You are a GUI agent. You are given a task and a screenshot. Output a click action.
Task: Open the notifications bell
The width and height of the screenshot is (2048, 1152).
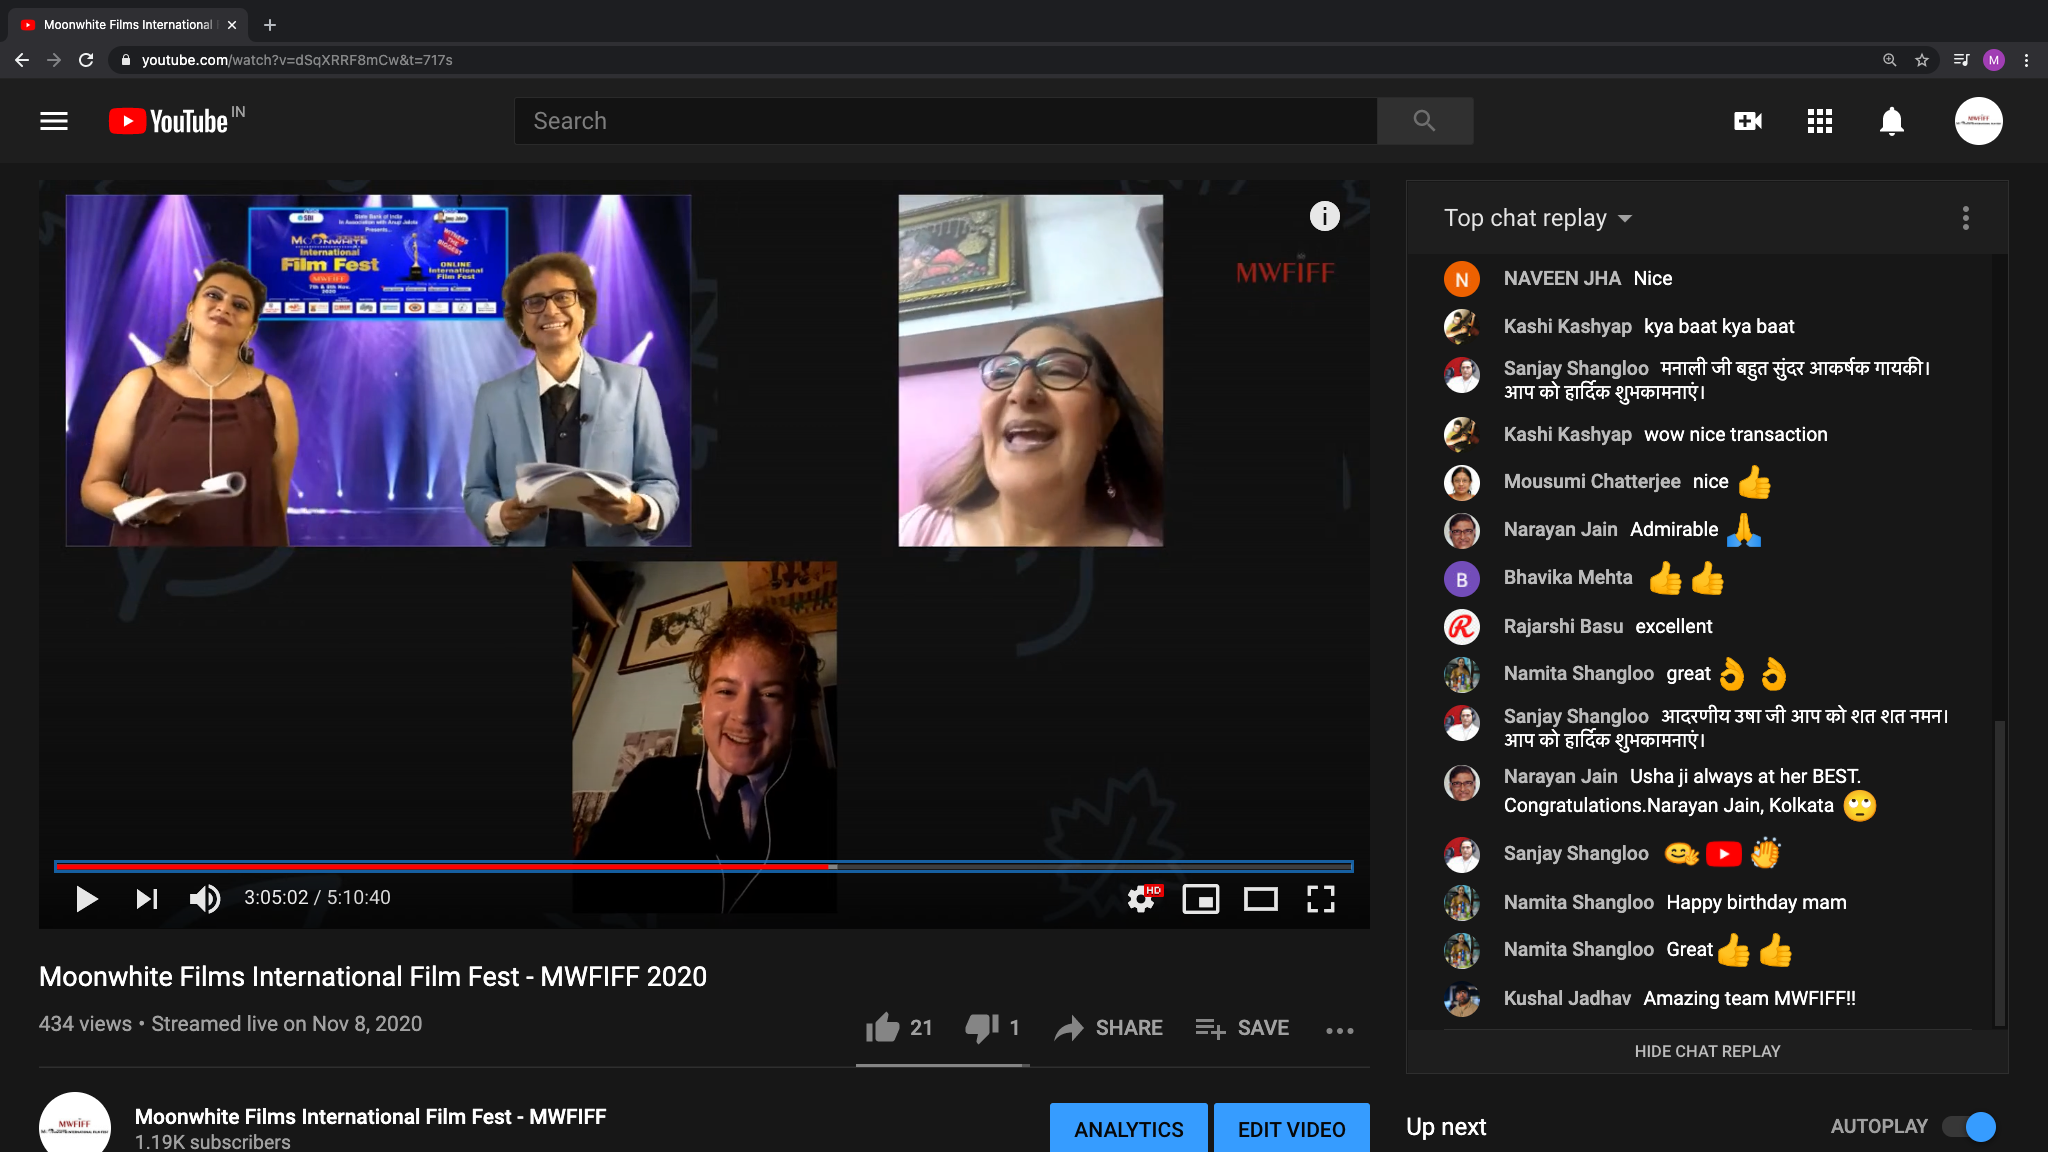coord(1891,121)
